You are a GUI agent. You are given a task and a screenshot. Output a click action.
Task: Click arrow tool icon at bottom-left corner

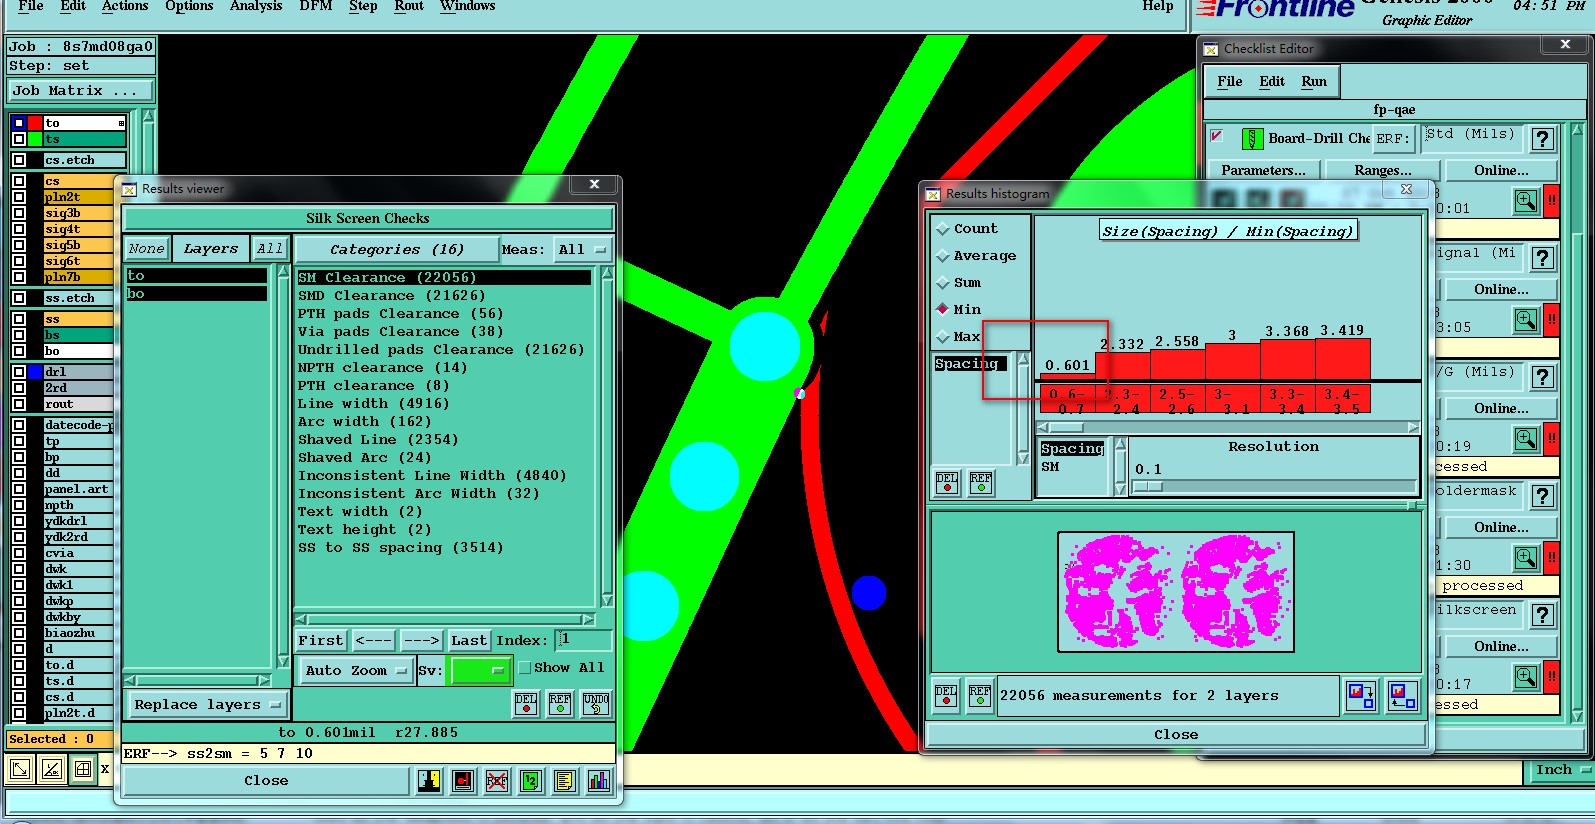point(19,769)
